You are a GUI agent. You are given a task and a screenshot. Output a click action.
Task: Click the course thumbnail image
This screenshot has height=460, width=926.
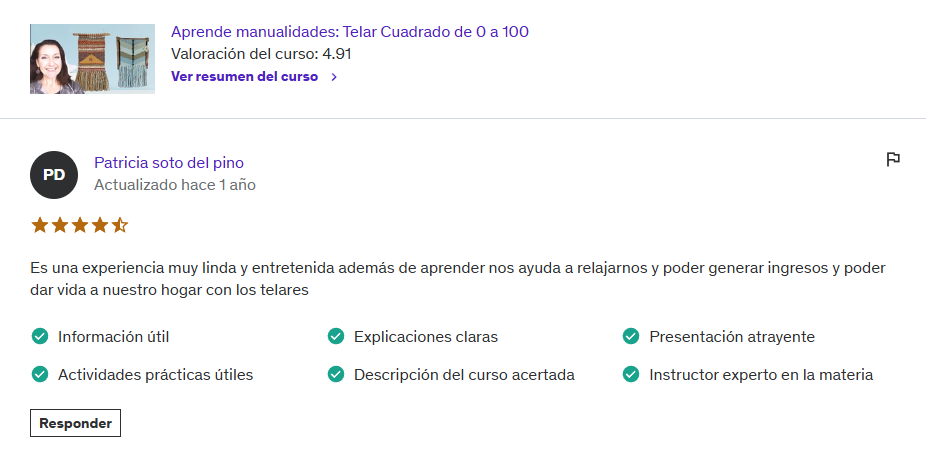[x=92, y=59]
